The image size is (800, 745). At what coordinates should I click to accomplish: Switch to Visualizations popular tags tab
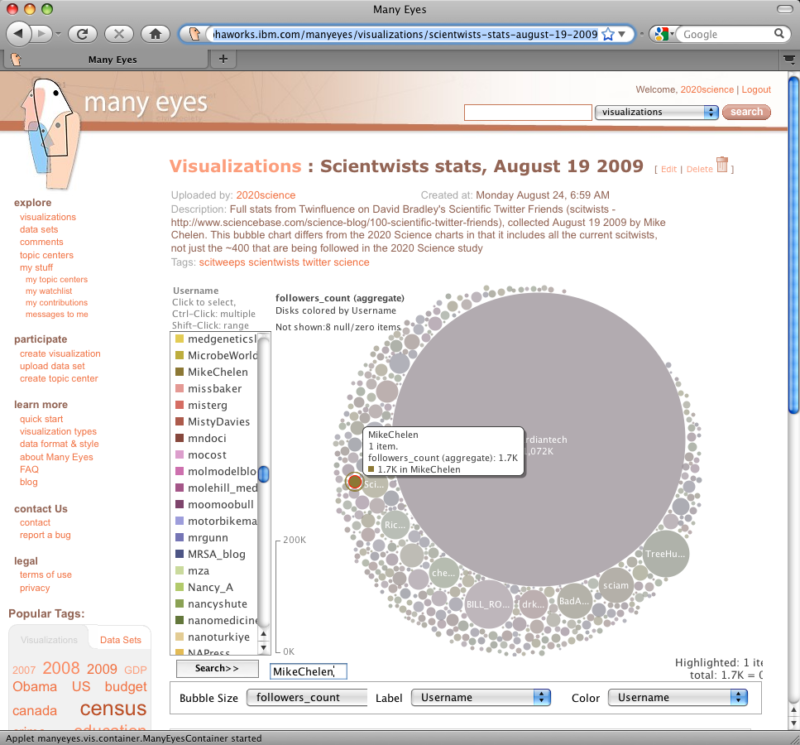coord(49,640)
